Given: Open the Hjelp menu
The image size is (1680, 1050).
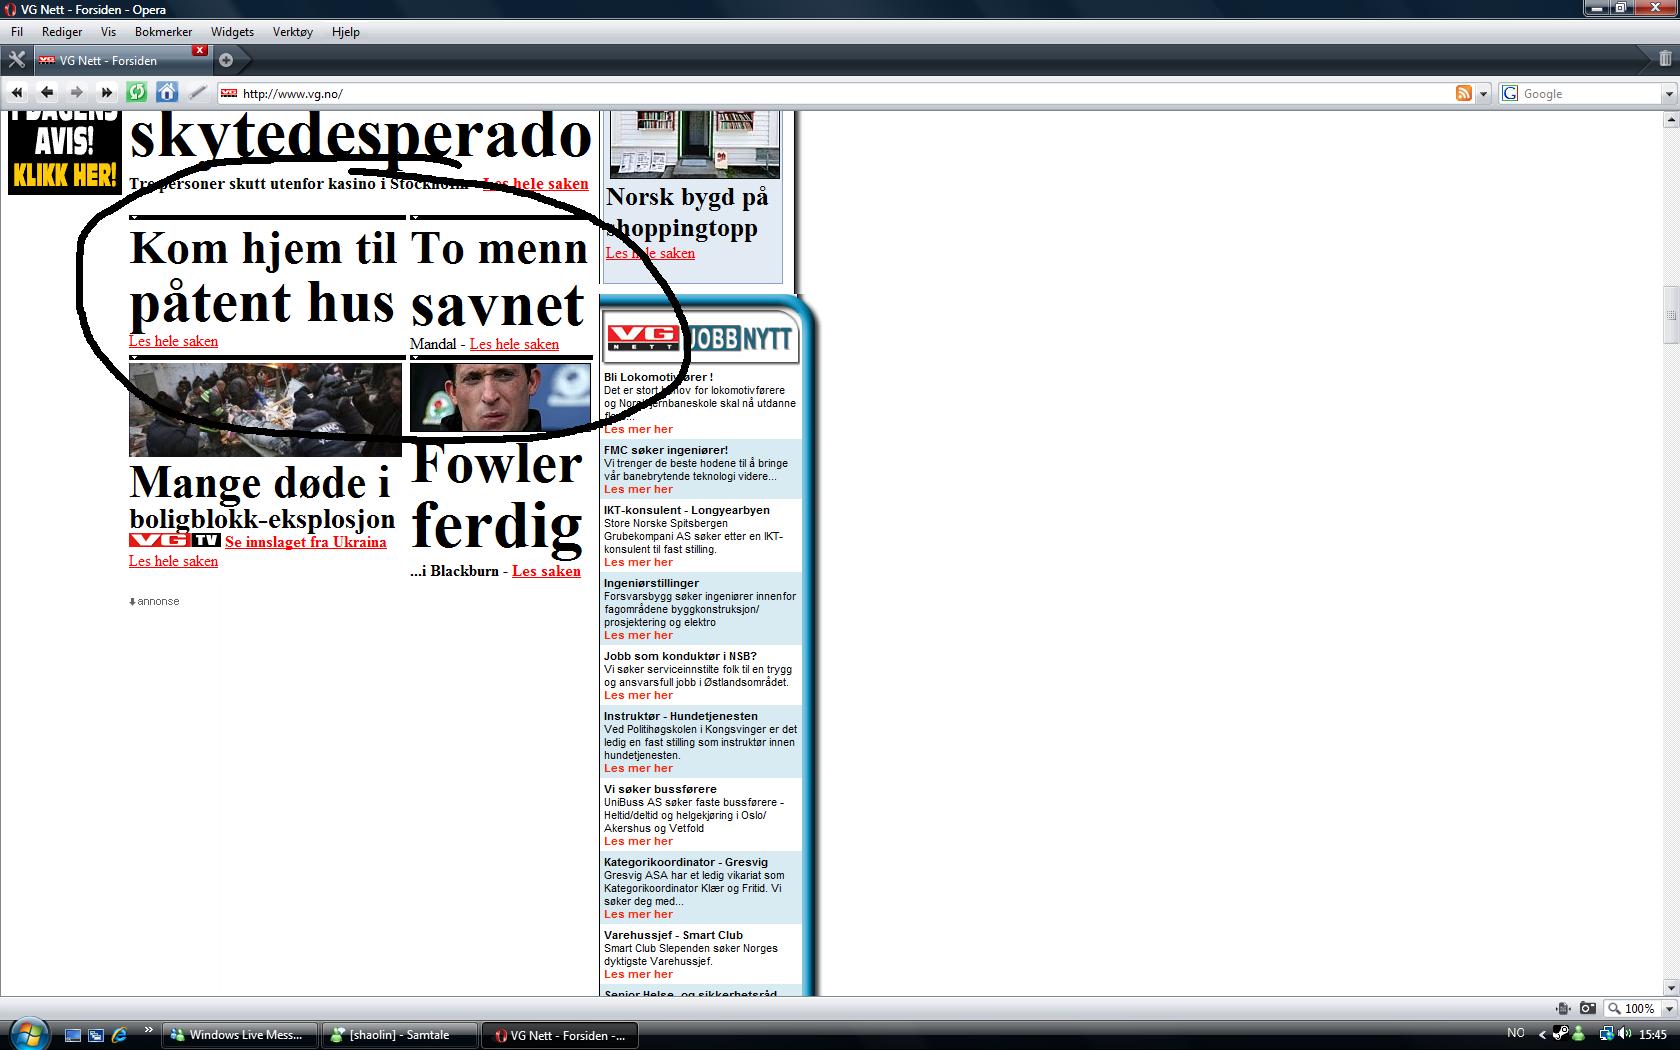Looking at the screenshot, I should [x=346, y=32].
